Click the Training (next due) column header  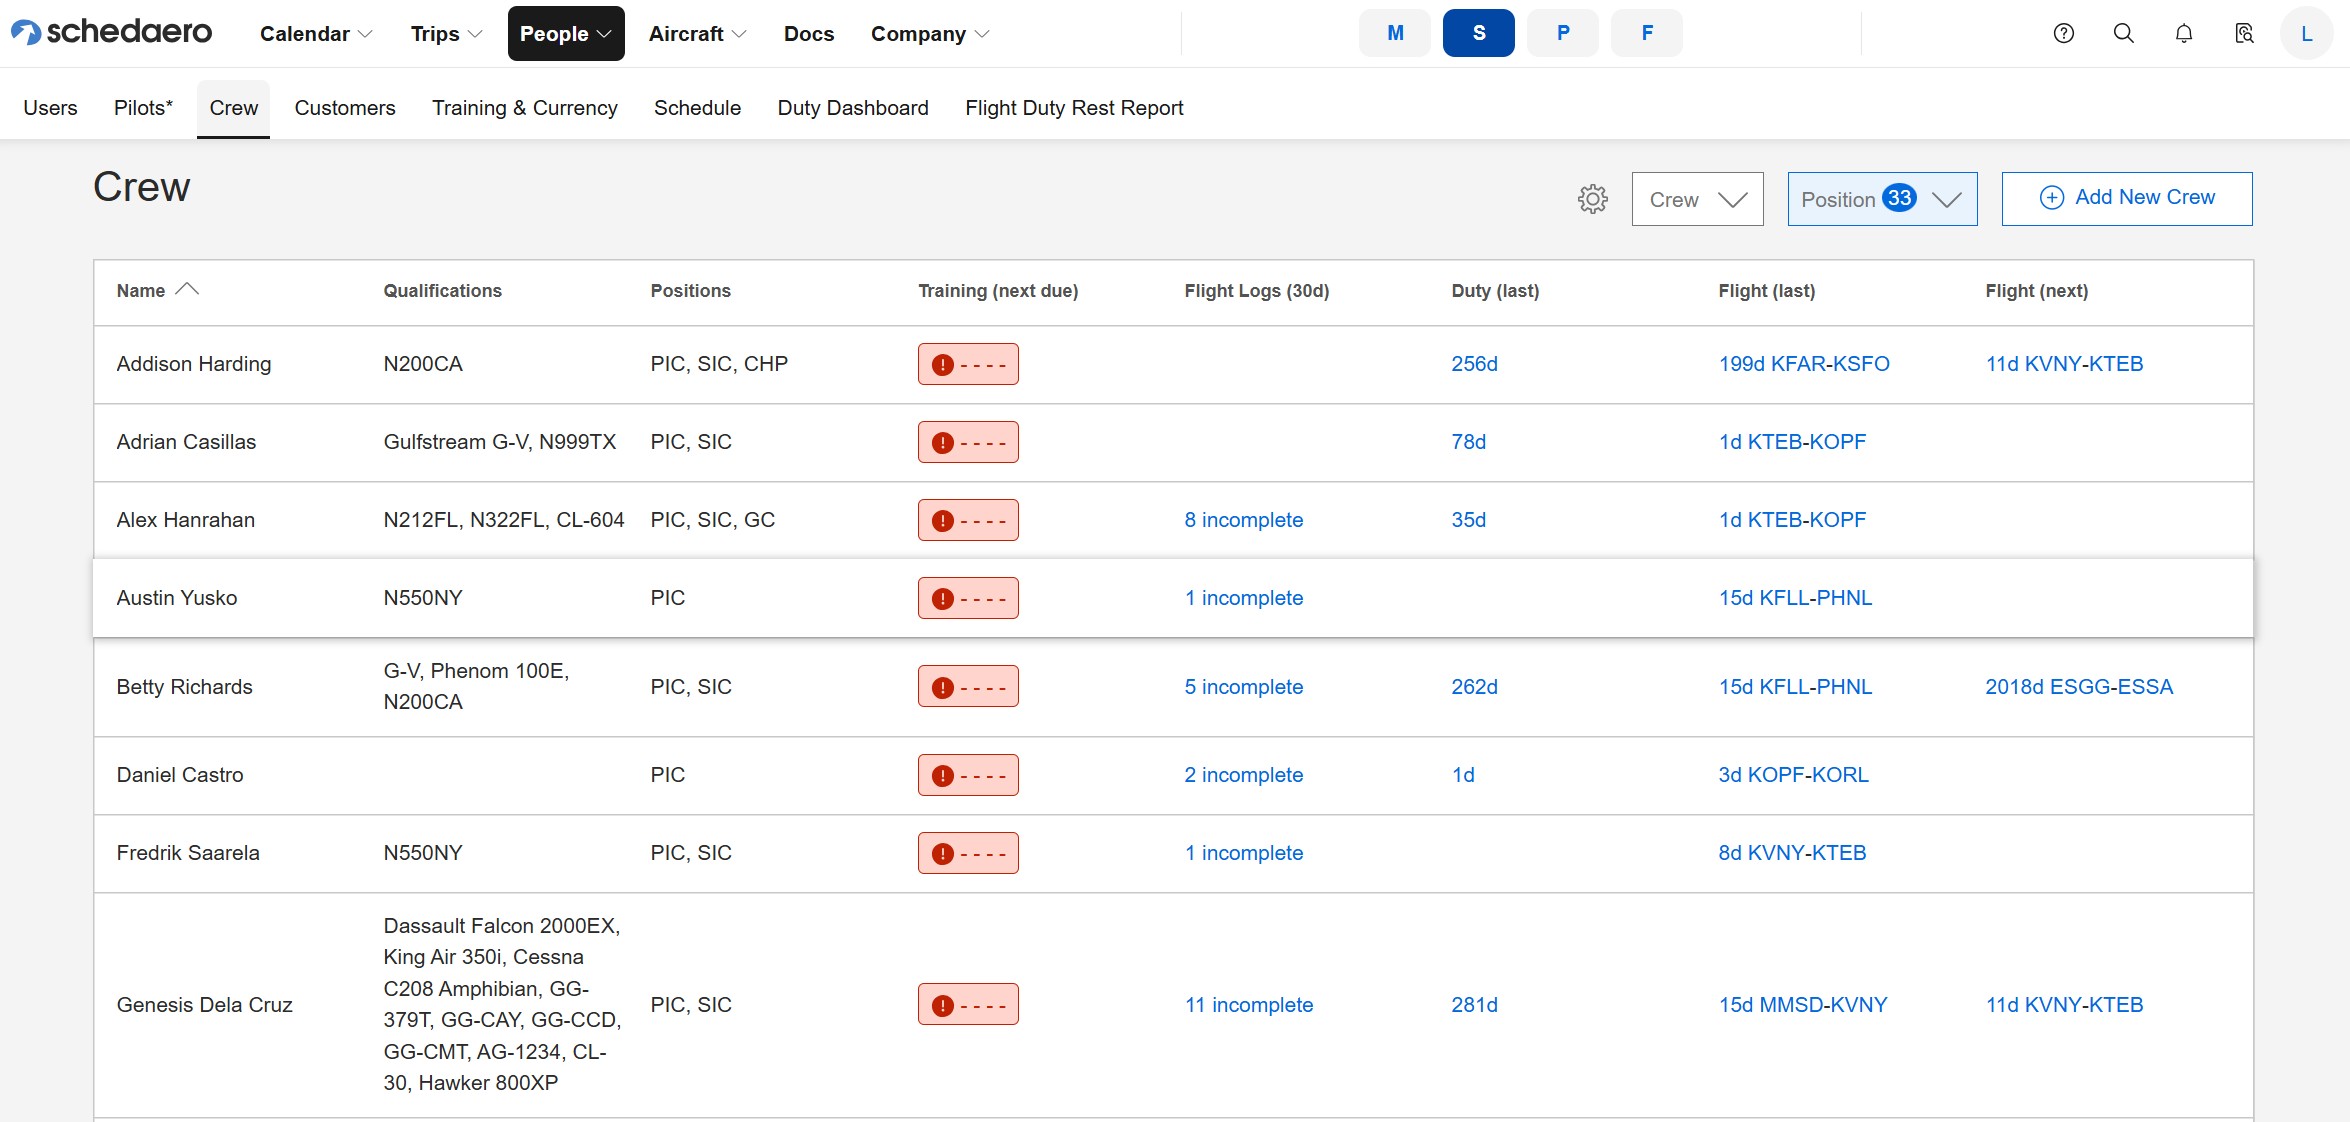(x=998, y=291)
